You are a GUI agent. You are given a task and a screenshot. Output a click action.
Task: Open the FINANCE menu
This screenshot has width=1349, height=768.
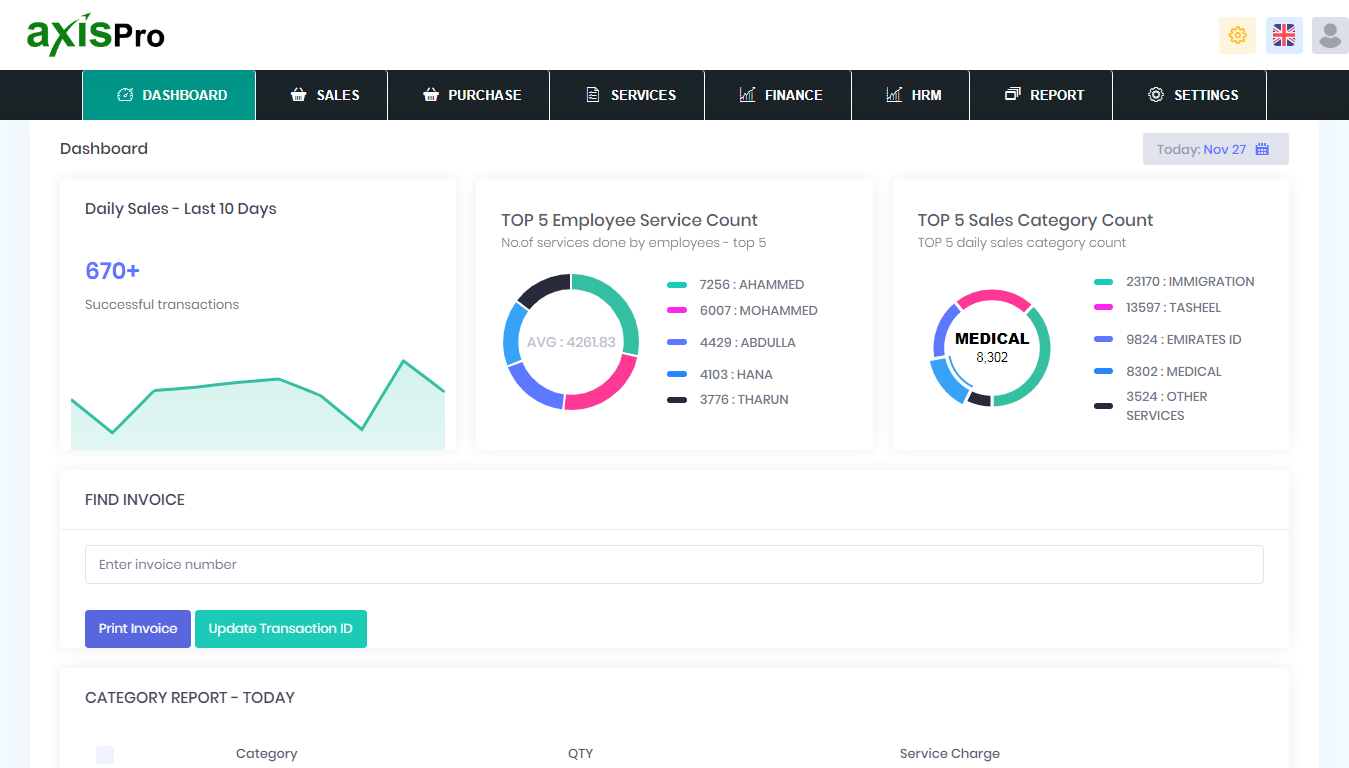778,95
